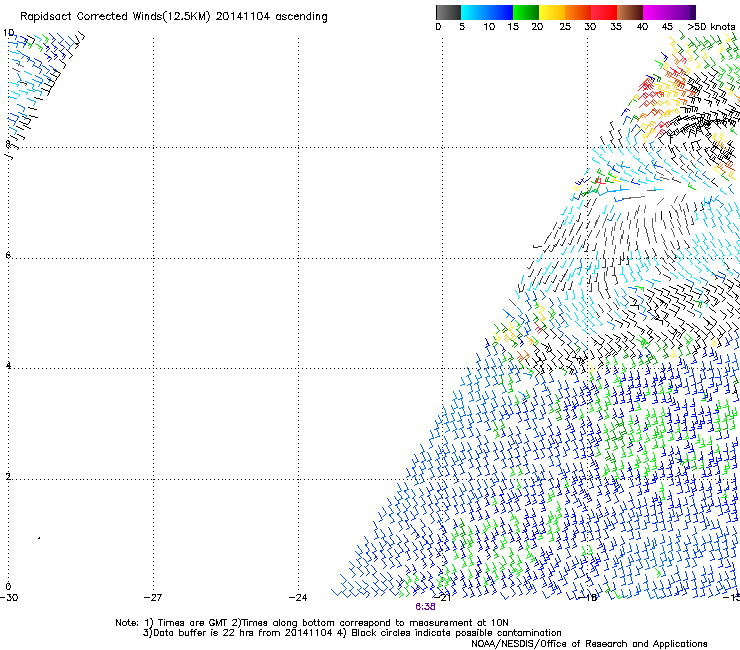Click the 'Times are GMT' note line
The height and width of the screenshot is (650, 740).
click(312, 623)
